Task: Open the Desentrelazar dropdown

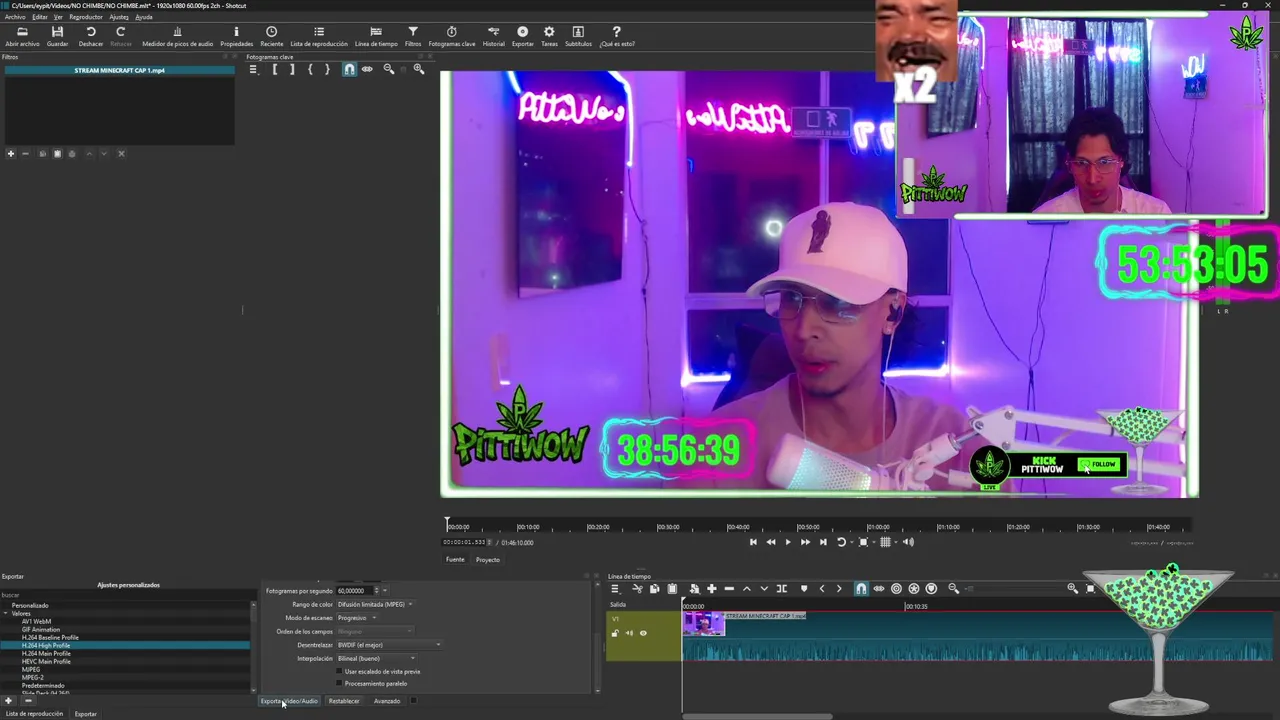Action: pos(389,645)
